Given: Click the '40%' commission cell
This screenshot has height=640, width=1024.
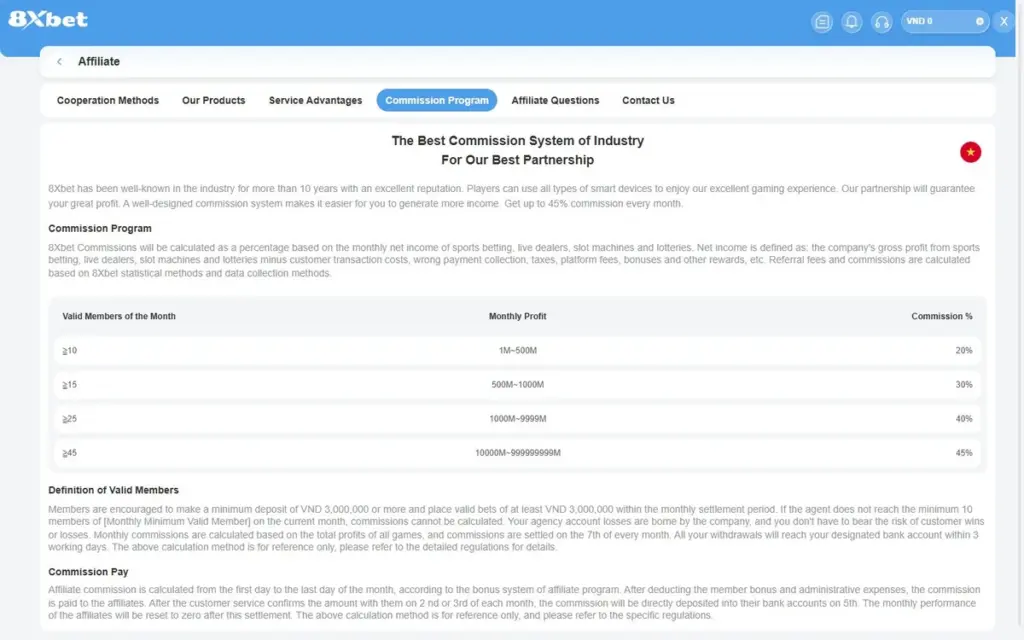Looking at the screenshot, I should (964, 419).
